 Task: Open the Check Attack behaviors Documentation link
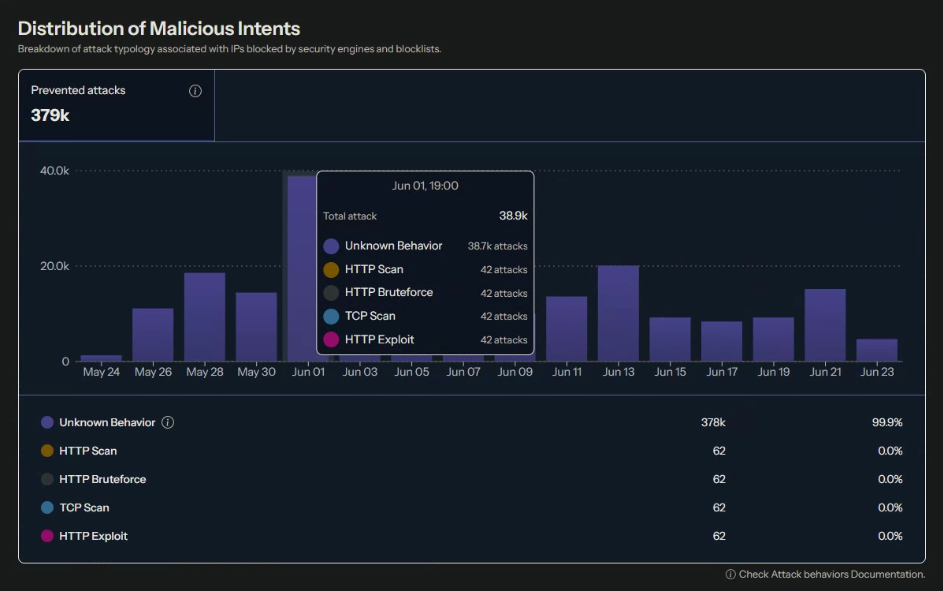click(832, 574)
